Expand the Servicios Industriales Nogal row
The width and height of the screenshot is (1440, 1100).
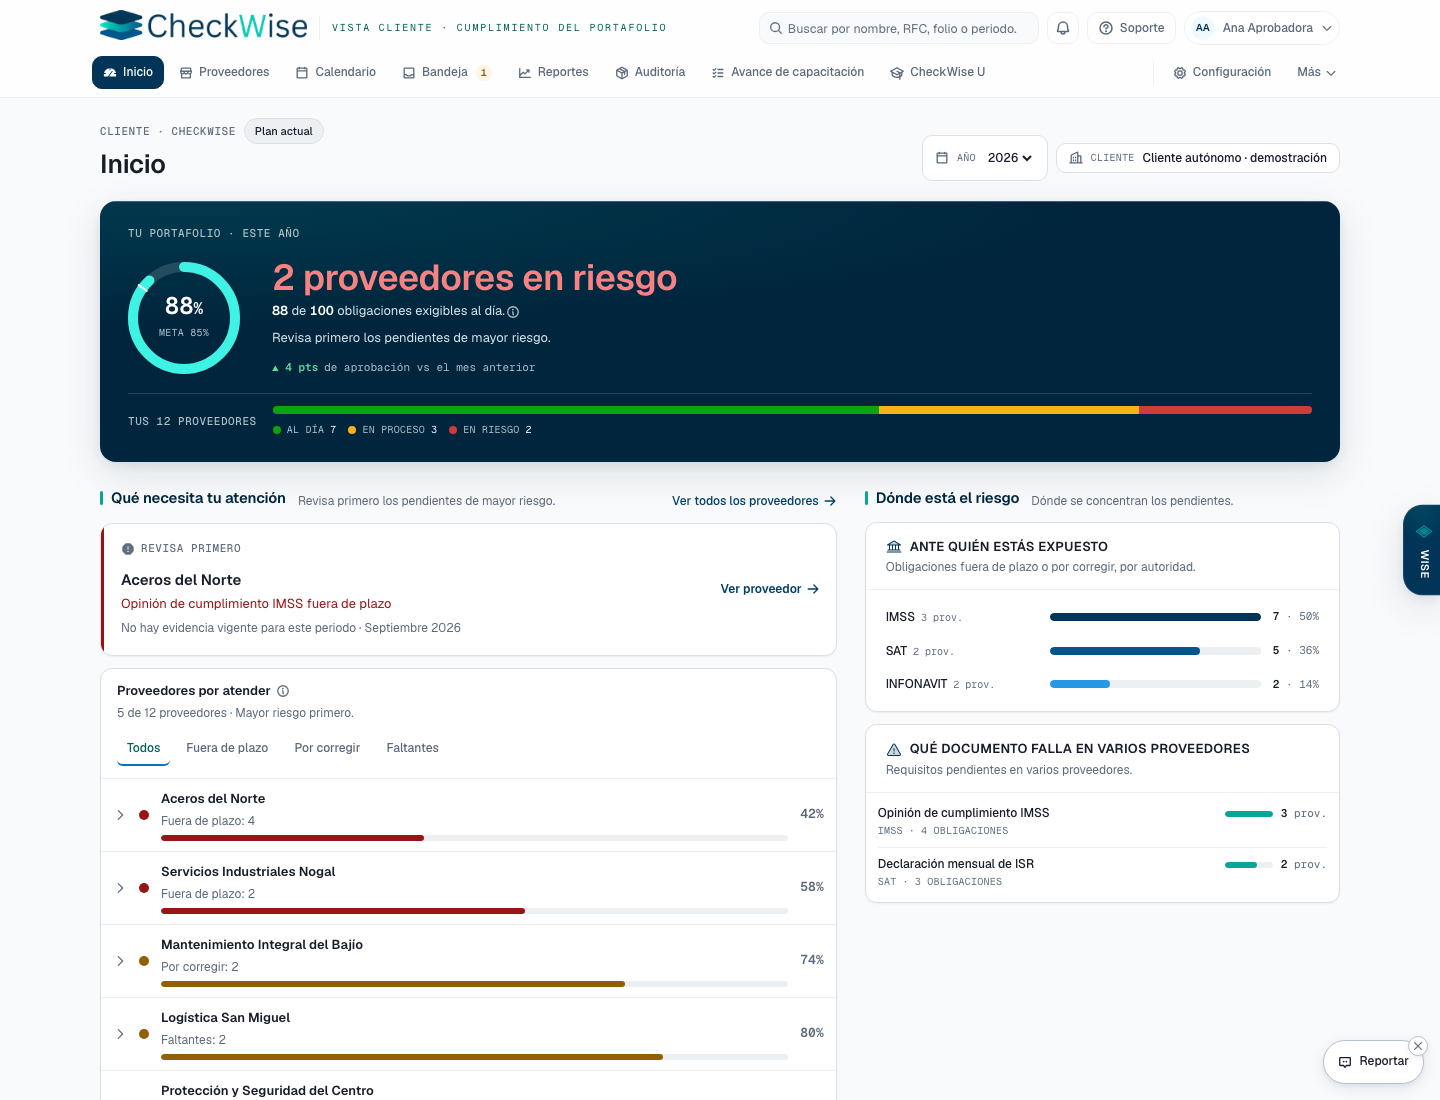pos(120,888)
